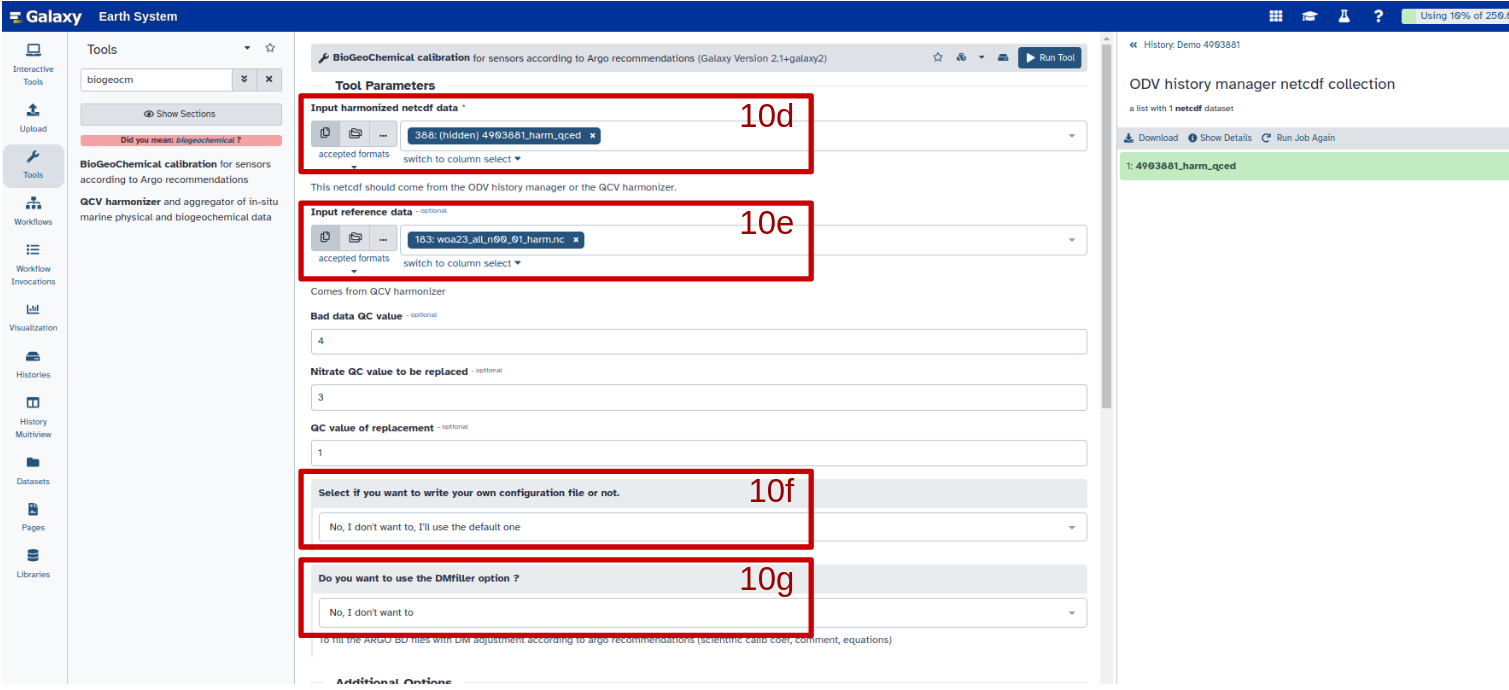Open the Upload panel icon
1509x690 pixels.
(x=33, y=116)
